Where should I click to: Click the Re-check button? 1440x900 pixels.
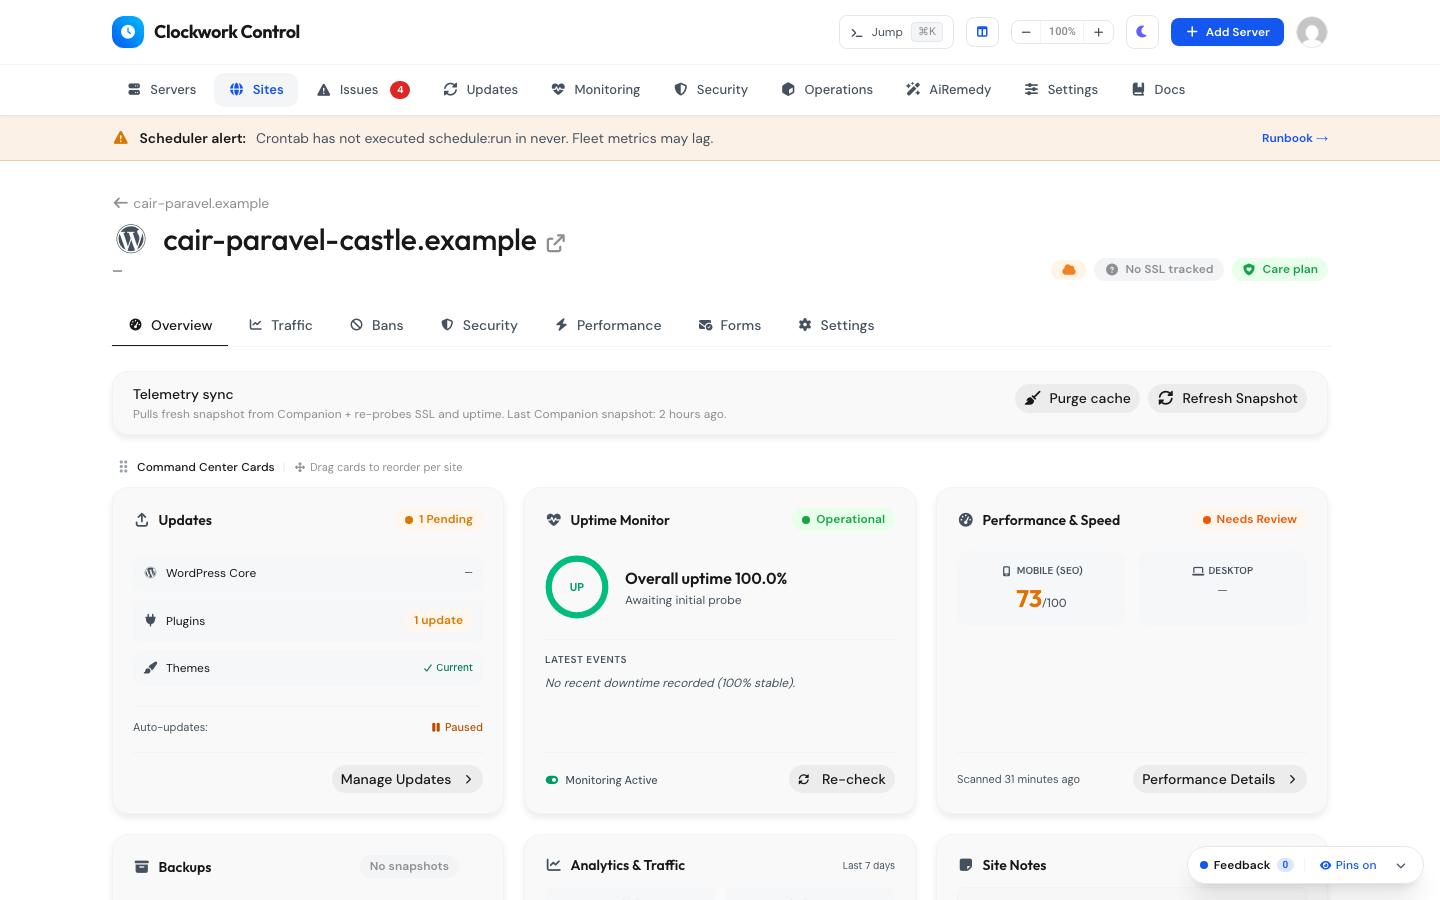[x=842, y=779]
